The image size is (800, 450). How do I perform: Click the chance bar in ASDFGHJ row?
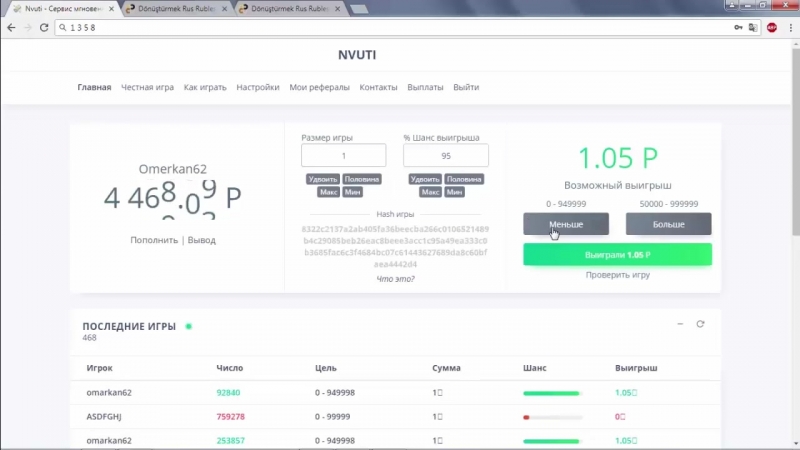pos(553,417)
